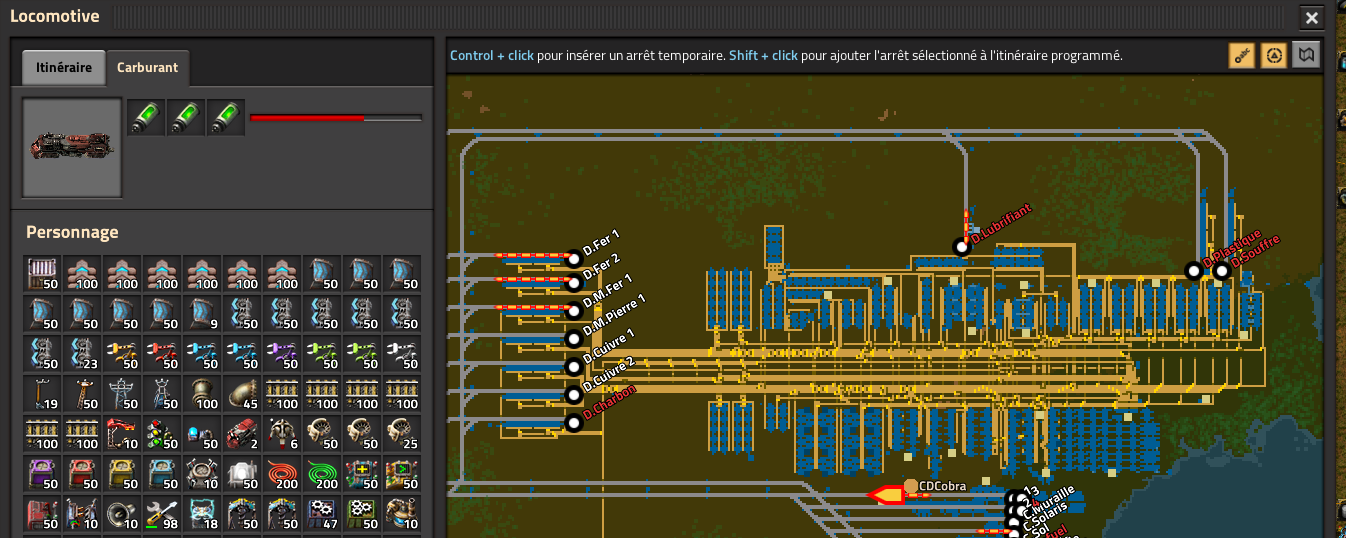Viewport: 1346px width, 538px height.
Task: Select the repair pack stack of 98
Action: coord(162,514)
